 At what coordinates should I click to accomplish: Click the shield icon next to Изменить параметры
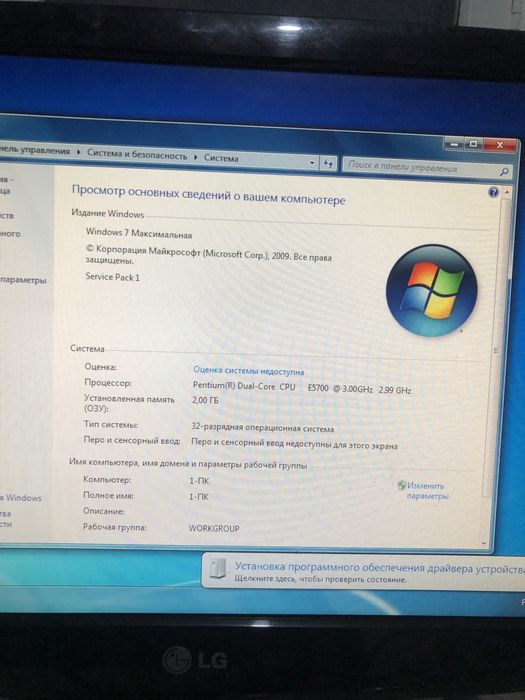coord(402,485)
